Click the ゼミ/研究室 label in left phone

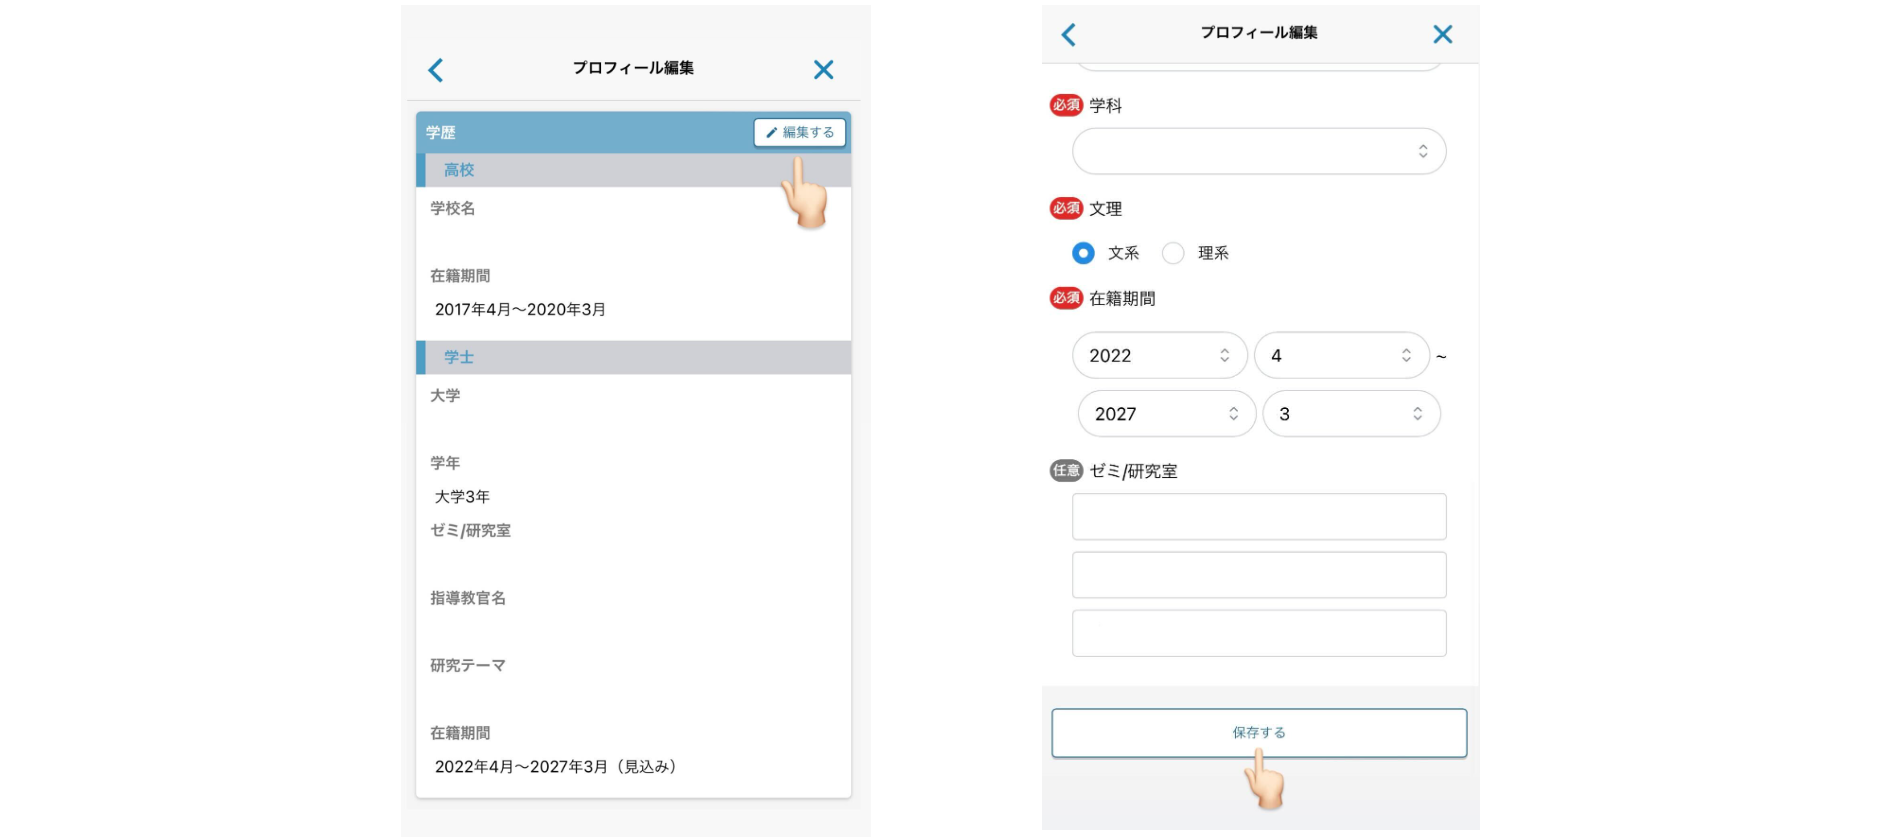pyautogui.click(x=470, y=530)
